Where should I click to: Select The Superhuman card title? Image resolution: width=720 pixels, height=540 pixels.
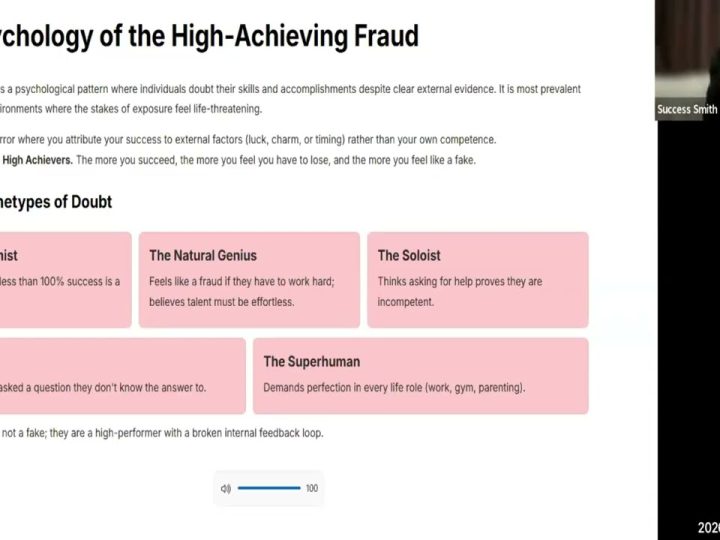[x=311, y=361]
